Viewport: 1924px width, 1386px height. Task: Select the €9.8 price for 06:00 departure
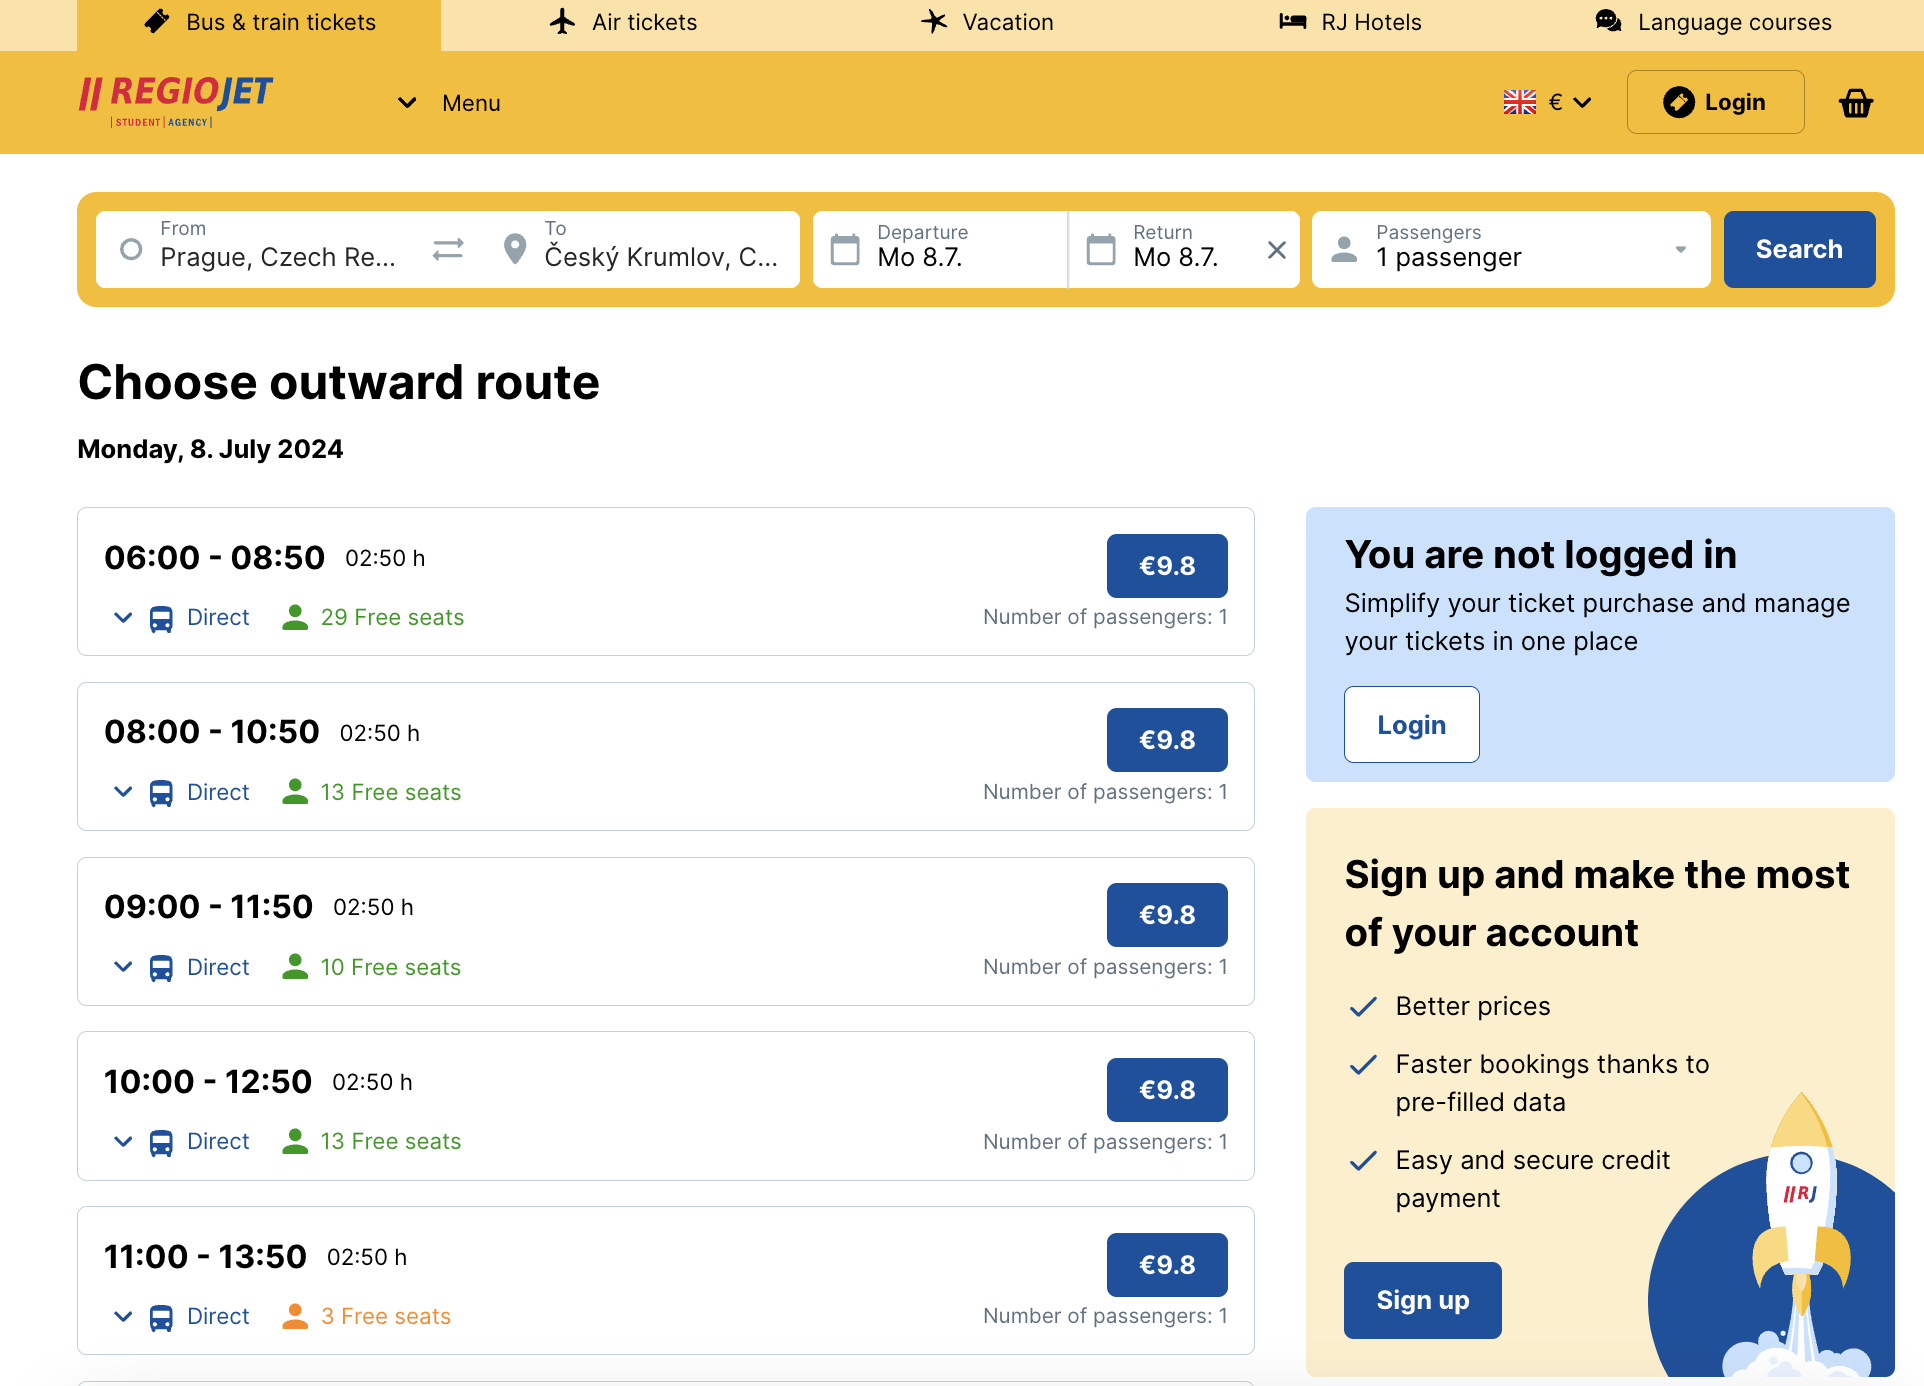(1167, 566)
